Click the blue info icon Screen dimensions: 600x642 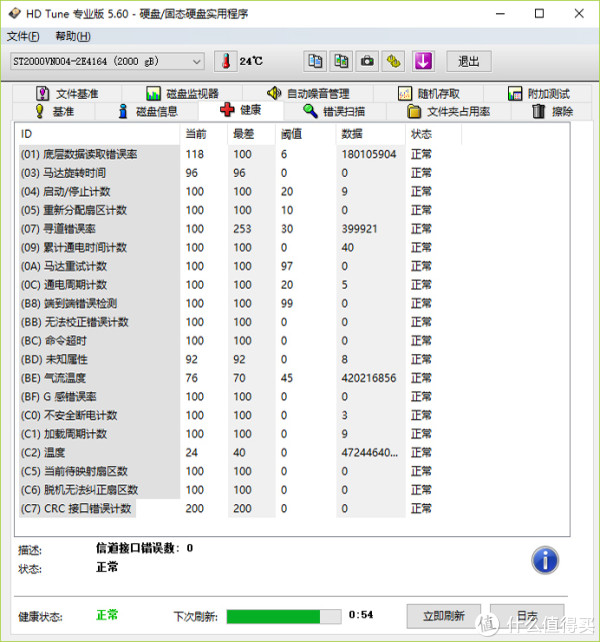545,559
